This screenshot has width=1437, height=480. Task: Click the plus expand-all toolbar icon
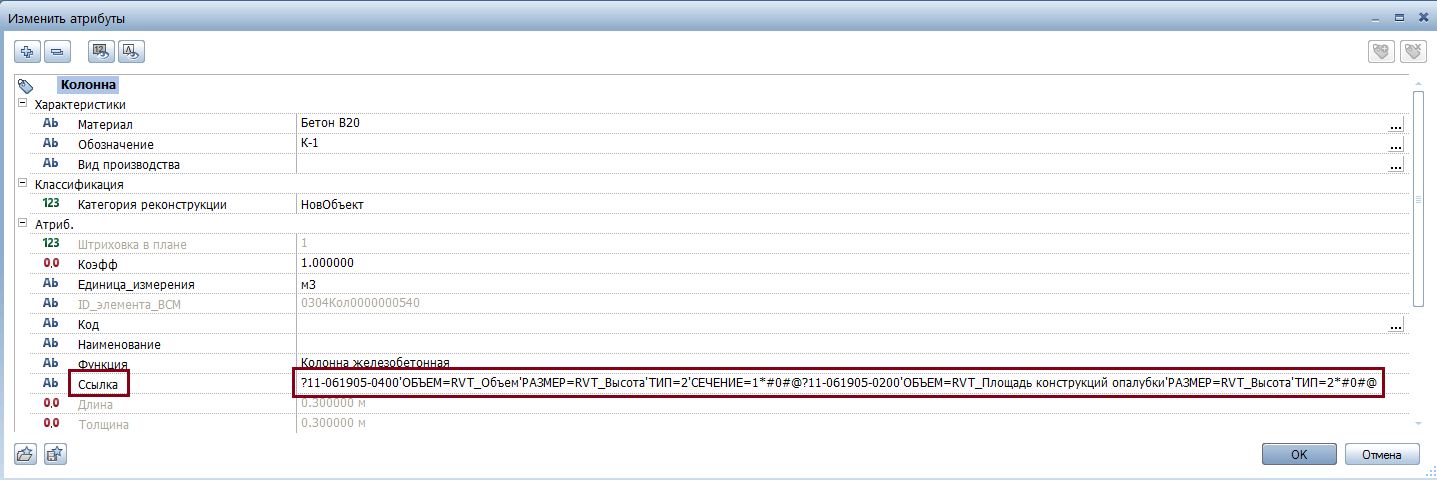27,50
